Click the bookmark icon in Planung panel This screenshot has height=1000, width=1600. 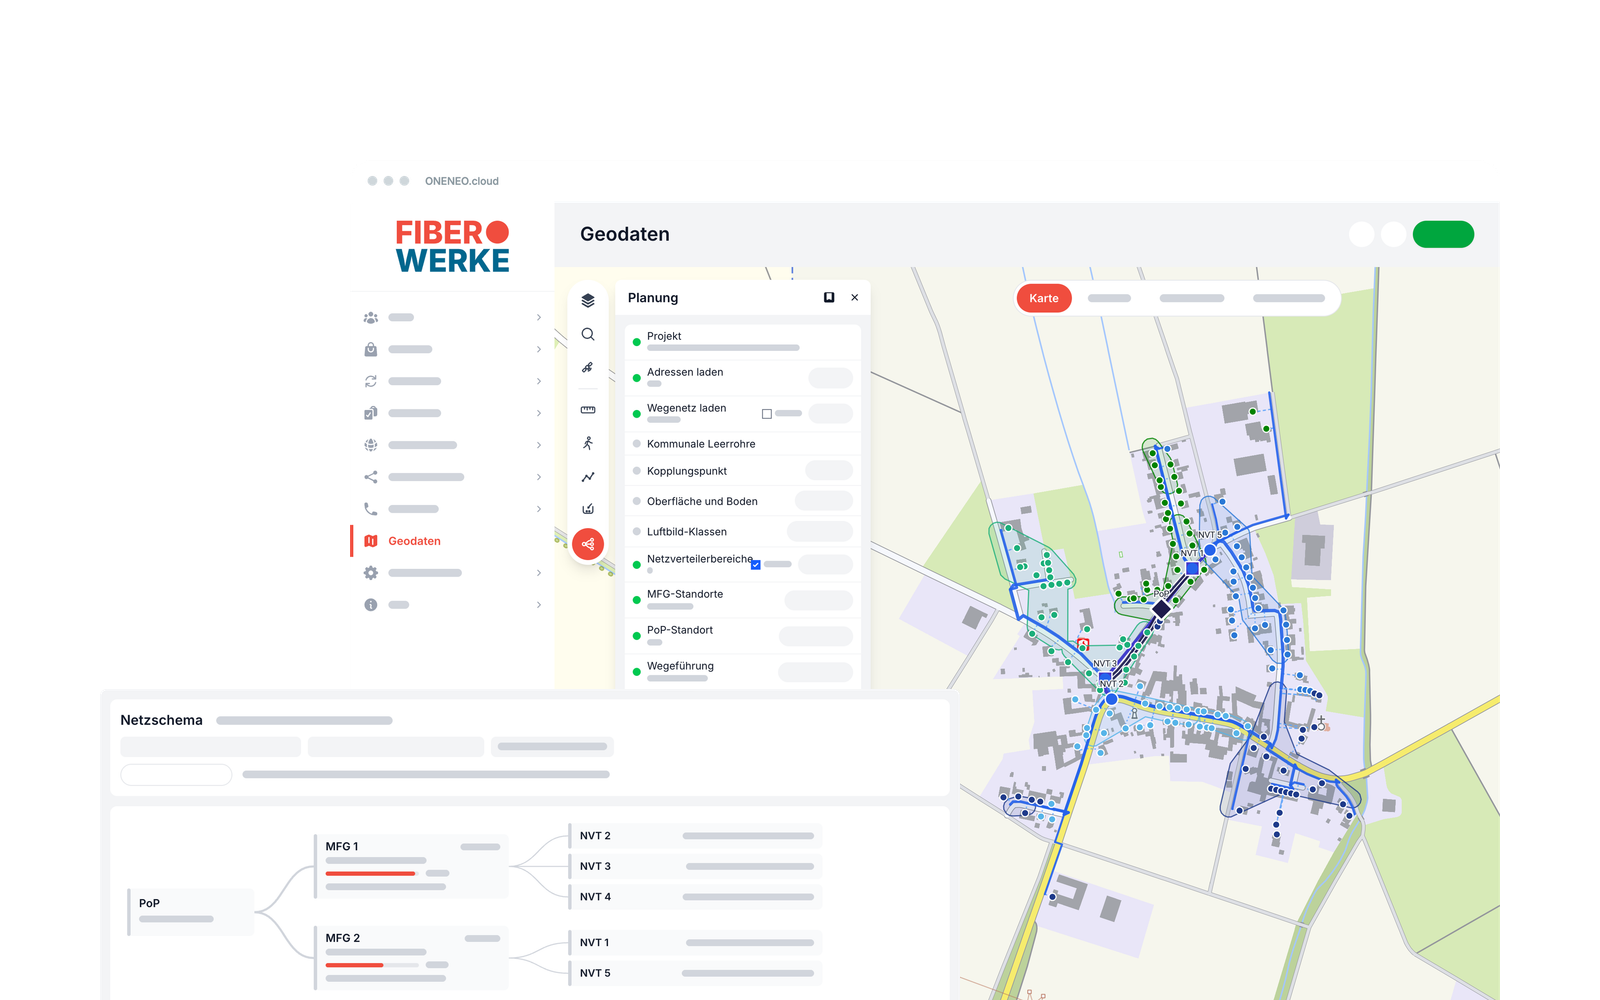pyautogui.click(x=829, y=298)
